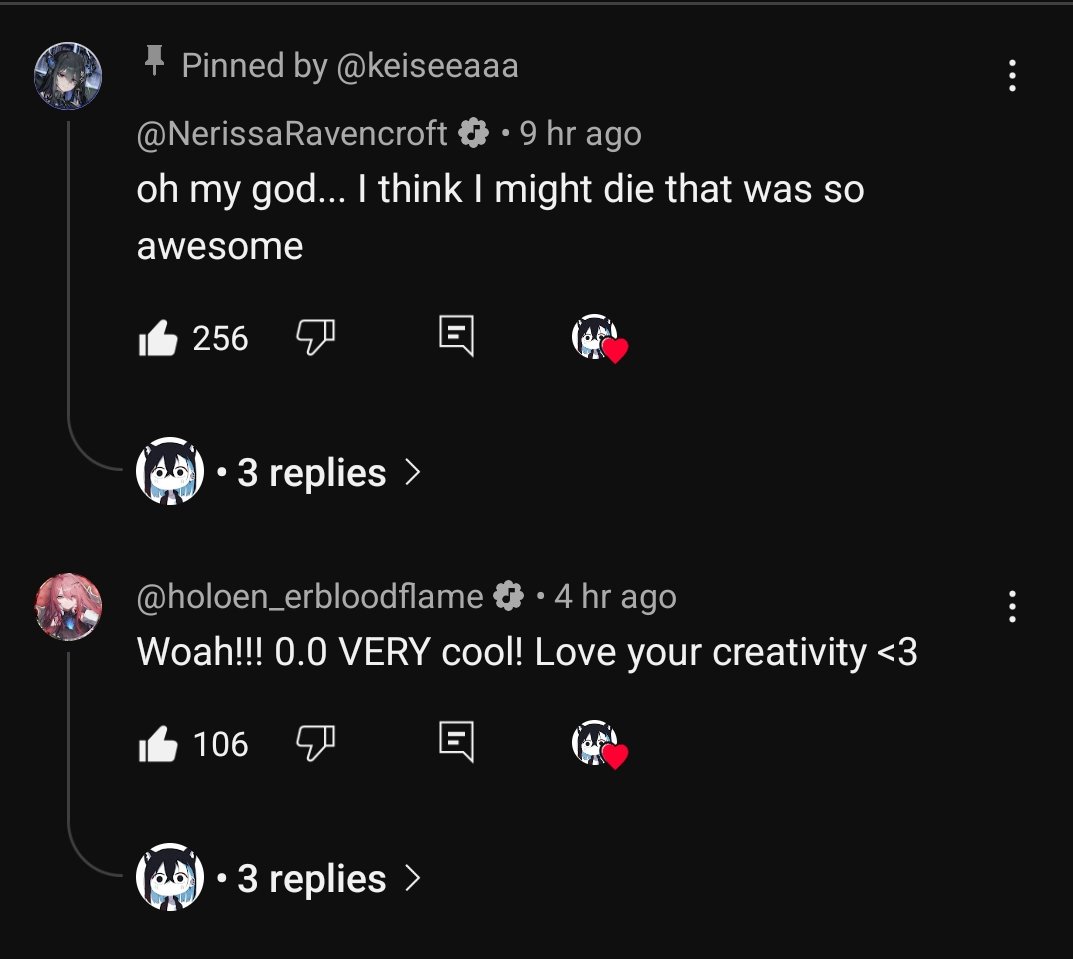Screen dimensions: 1073x959
Task: Expand 3 replies under holoen_erbloodflame comment
Action: point(310,879)
